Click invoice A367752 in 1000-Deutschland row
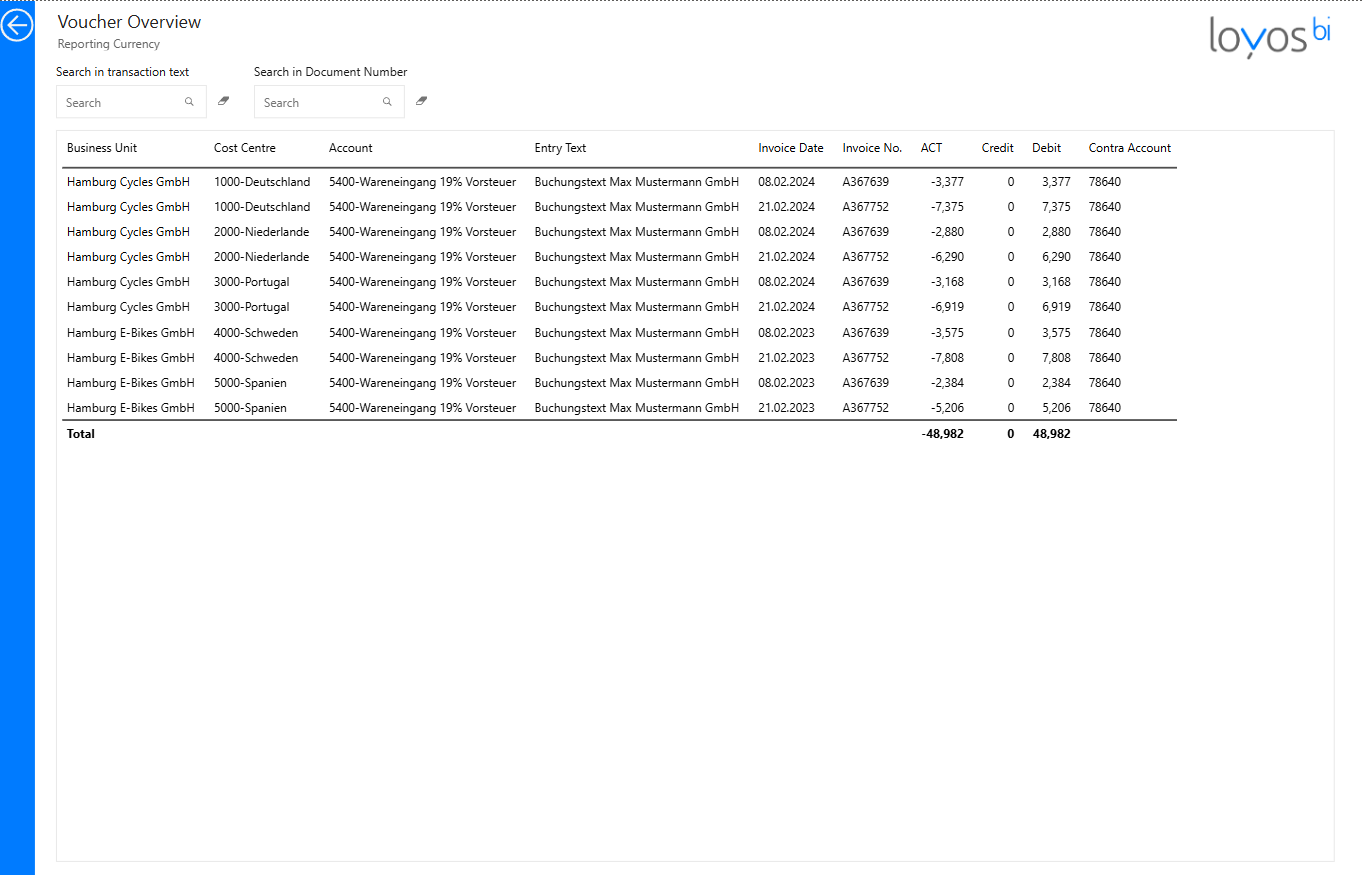1362x875 pixels. (866, 207)
